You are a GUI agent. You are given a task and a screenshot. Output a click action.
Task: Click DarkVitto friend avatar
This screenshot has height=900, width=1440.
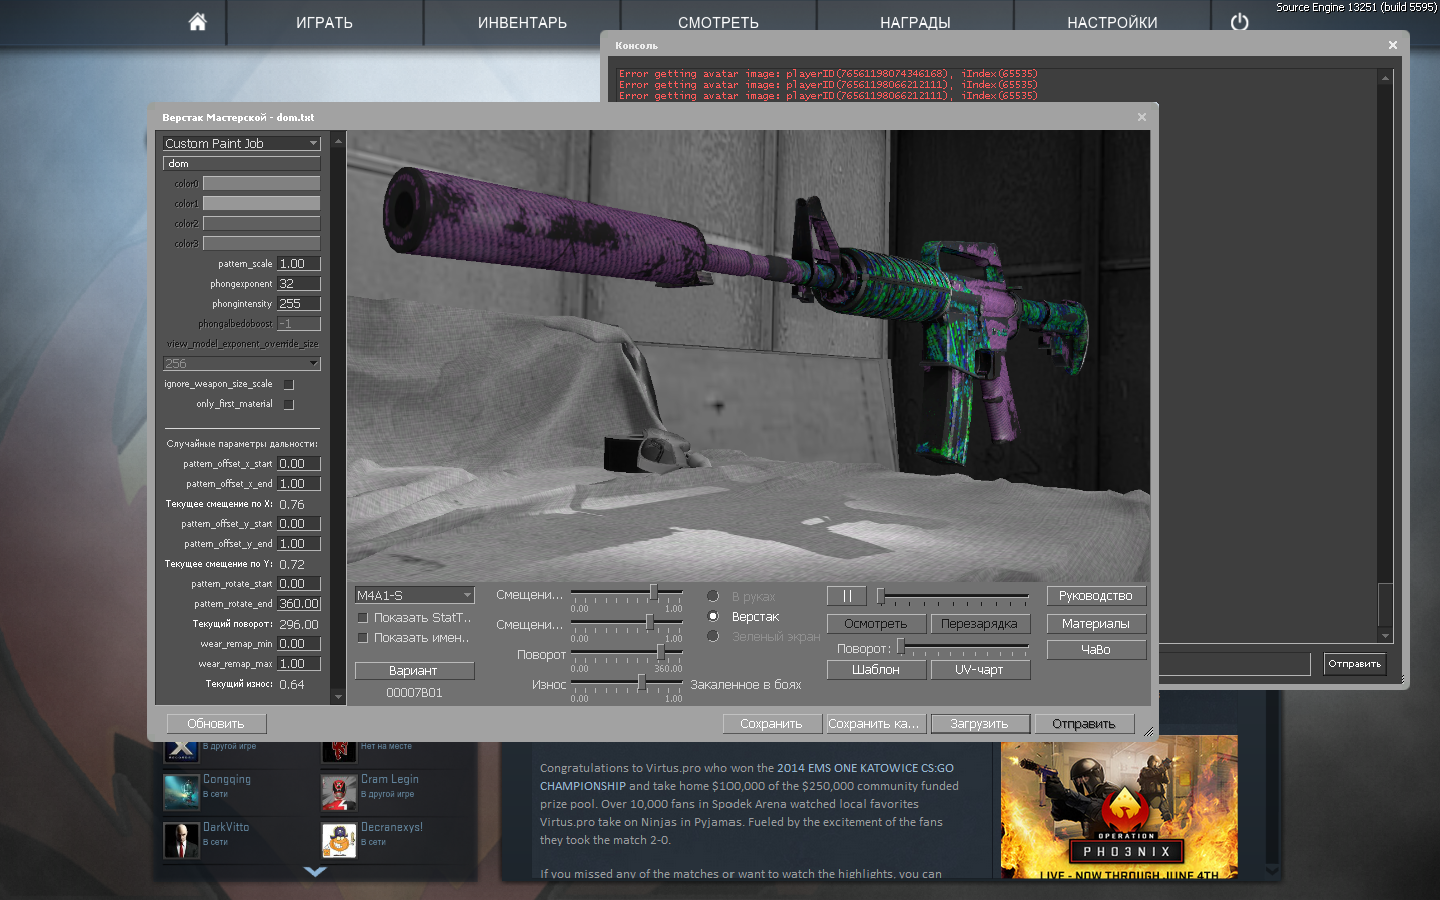181,841
